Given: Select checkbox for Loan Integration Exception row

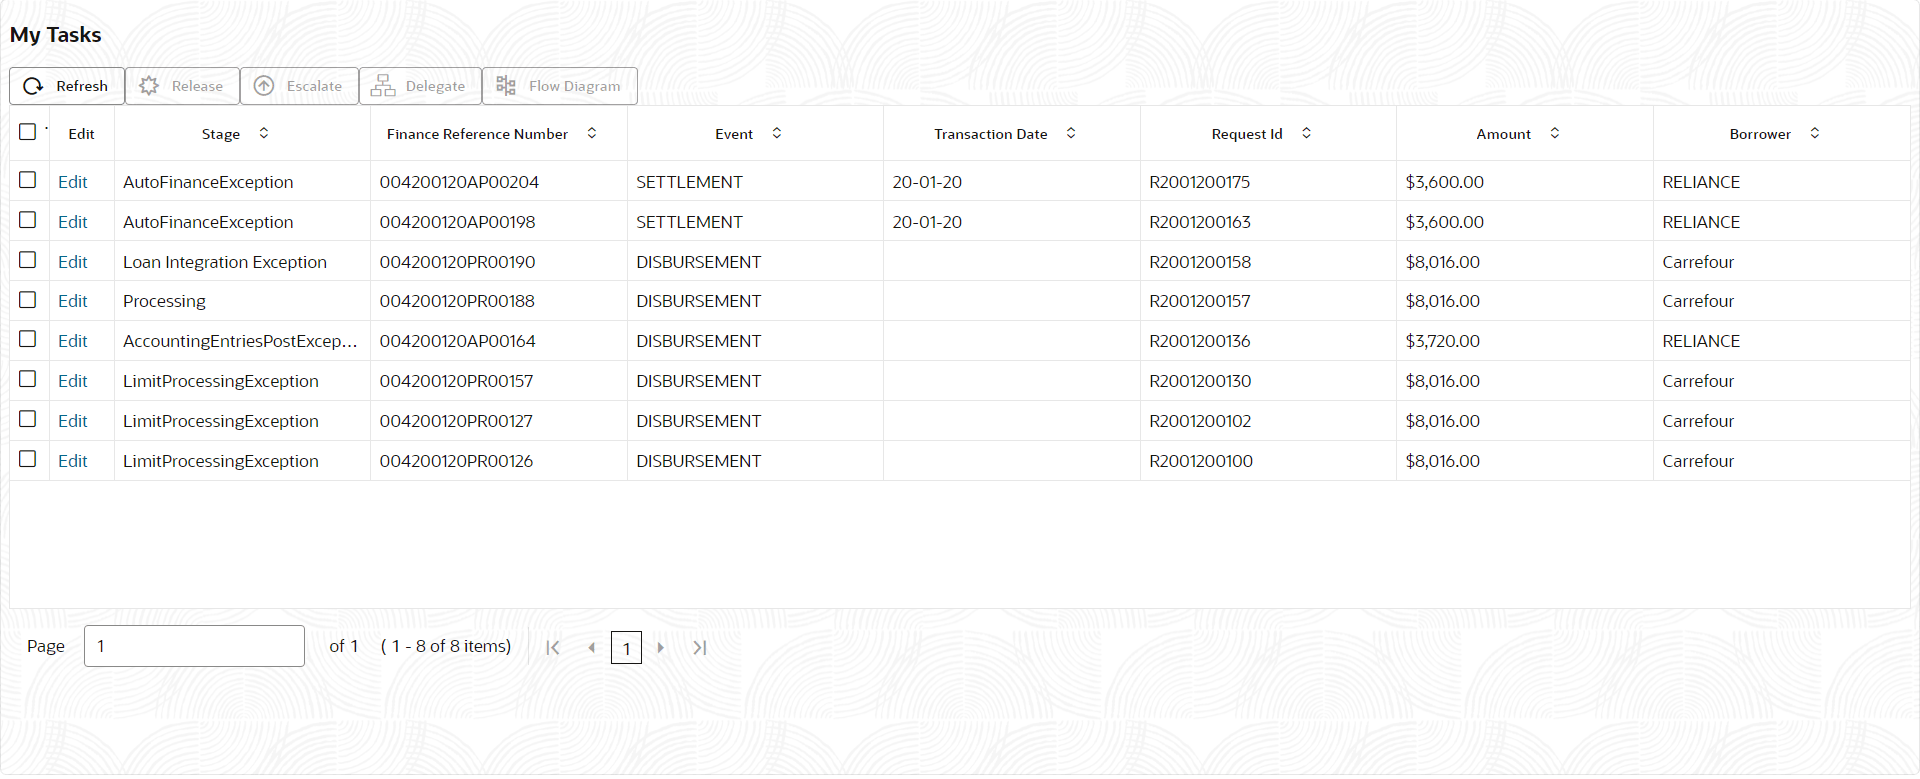Looking at the screenshot, I should [x=28, y=260].
